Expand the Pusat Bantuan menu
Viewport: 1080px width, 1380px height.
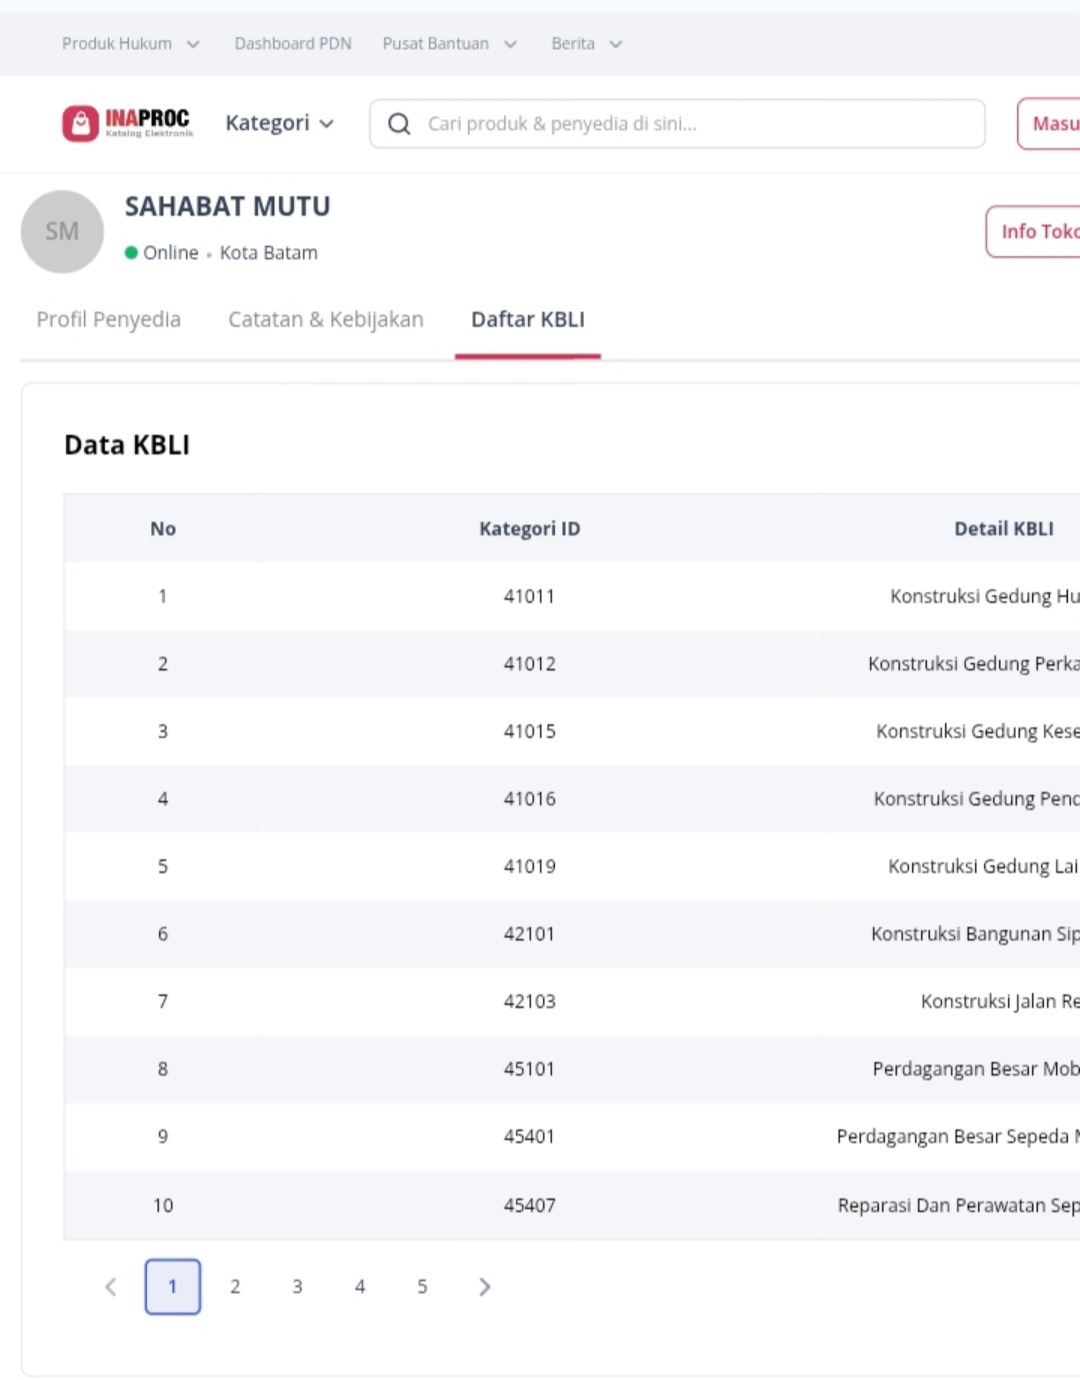[x=450, y=44]
